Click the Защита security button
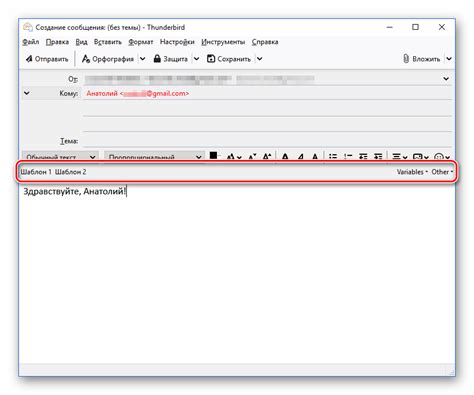This screenshot has width=474, height=395. (x=170, y=59)
